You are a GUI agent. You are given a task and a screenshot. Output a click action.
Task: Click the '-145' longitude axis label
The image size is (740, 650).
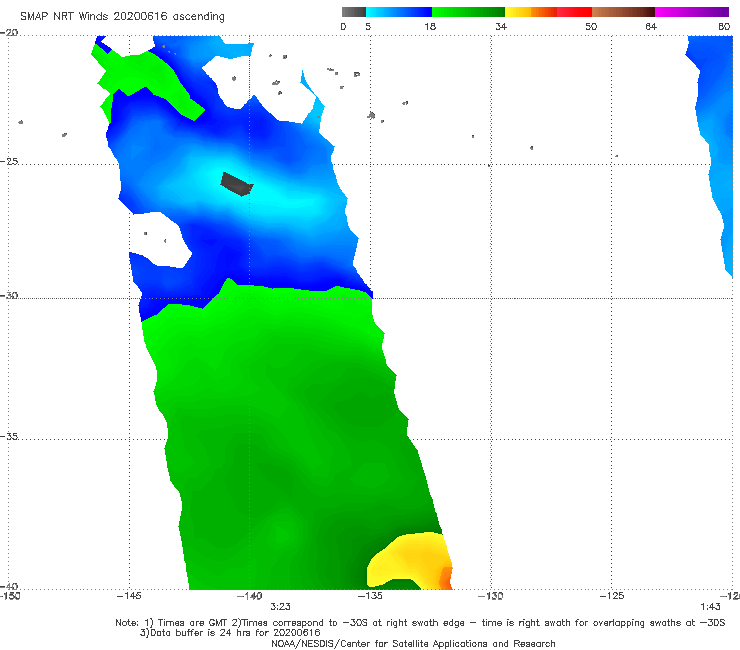[x=129, y=596]
